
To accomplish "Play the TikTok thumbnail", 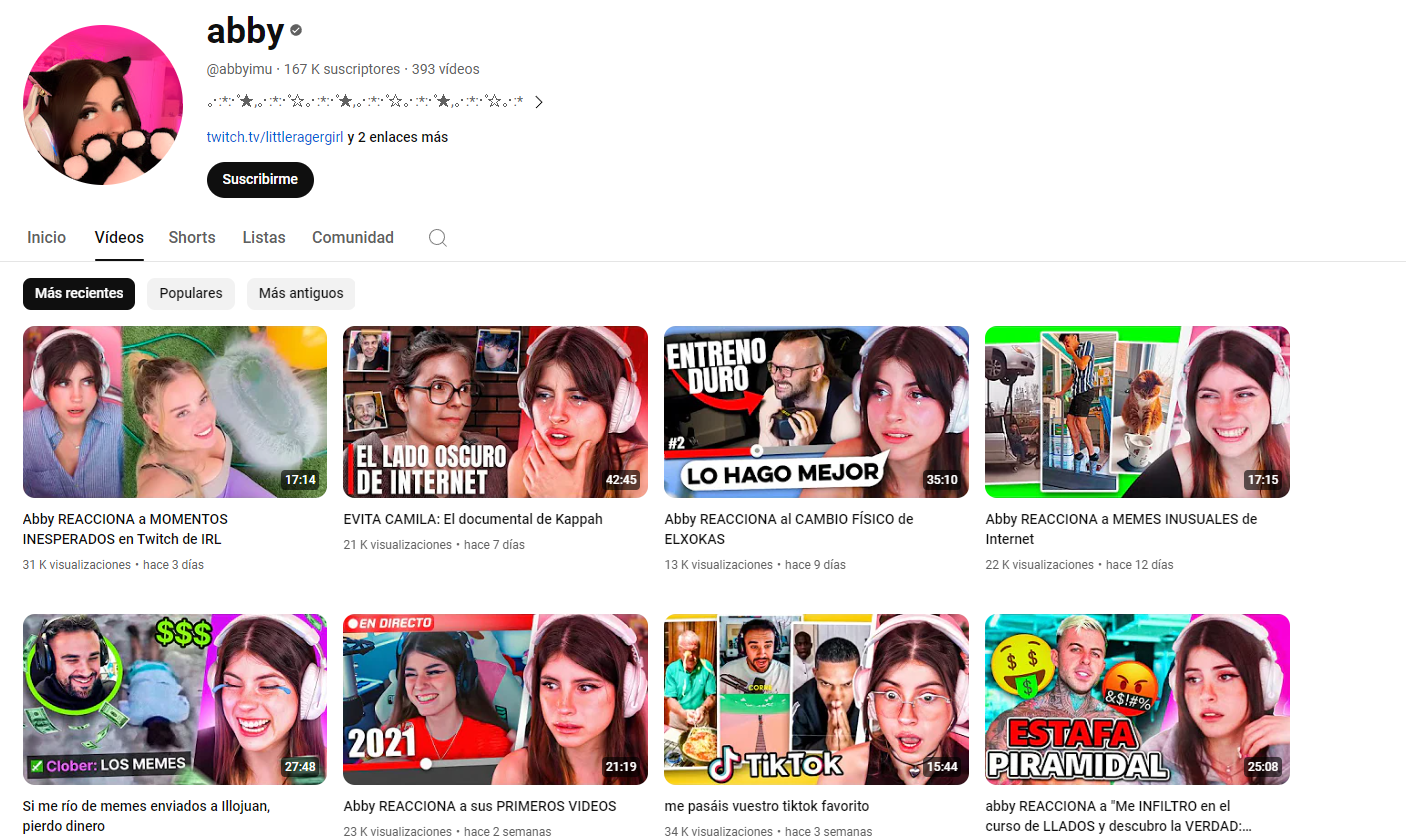I will (816, 699).
